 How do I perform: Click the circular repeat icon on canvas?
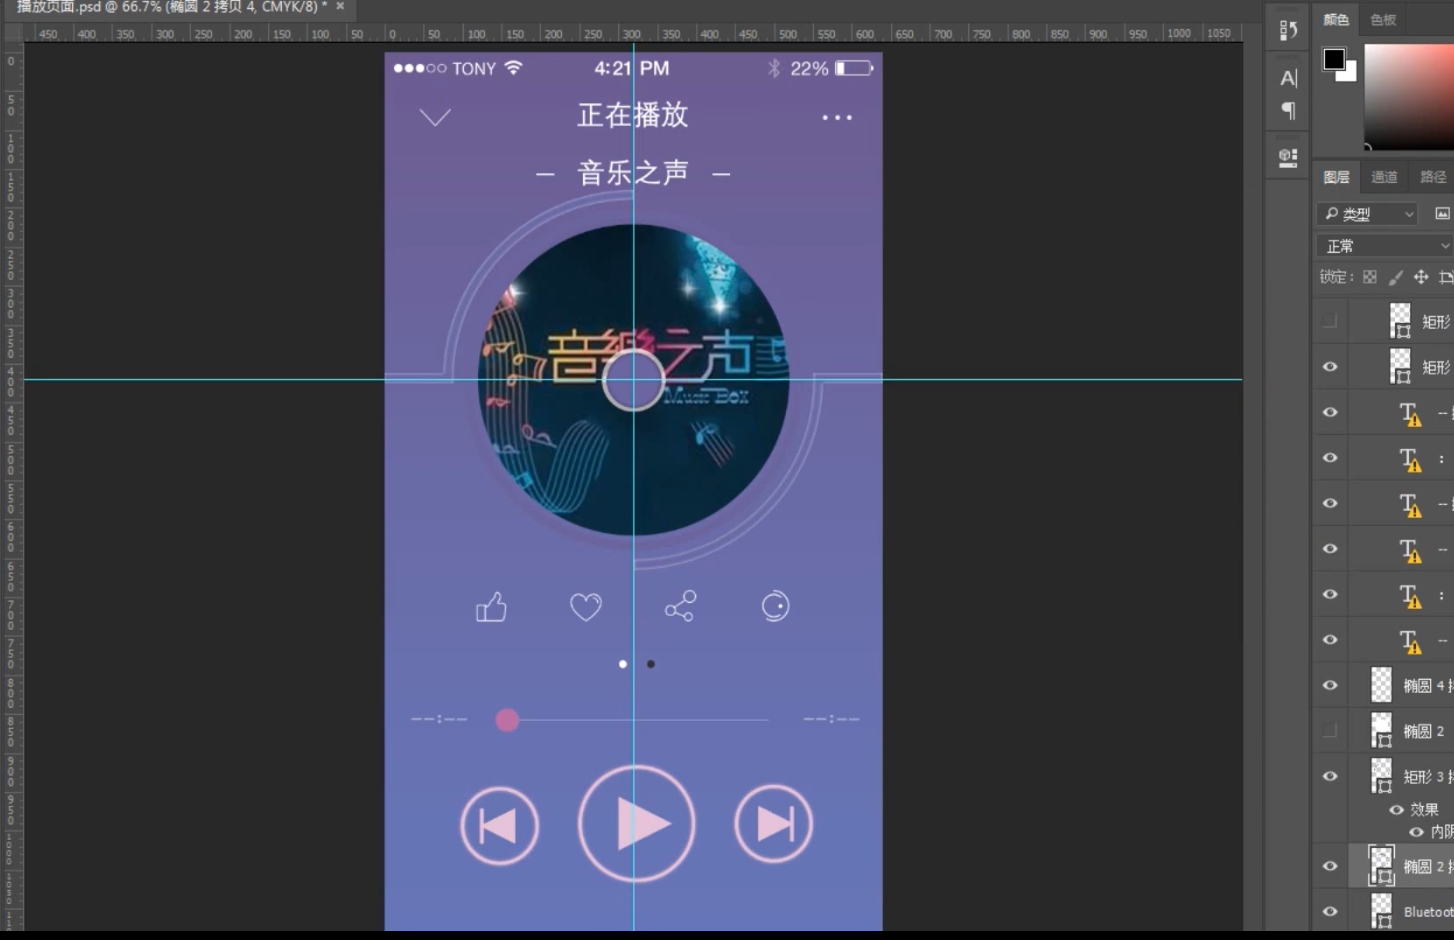775,606
